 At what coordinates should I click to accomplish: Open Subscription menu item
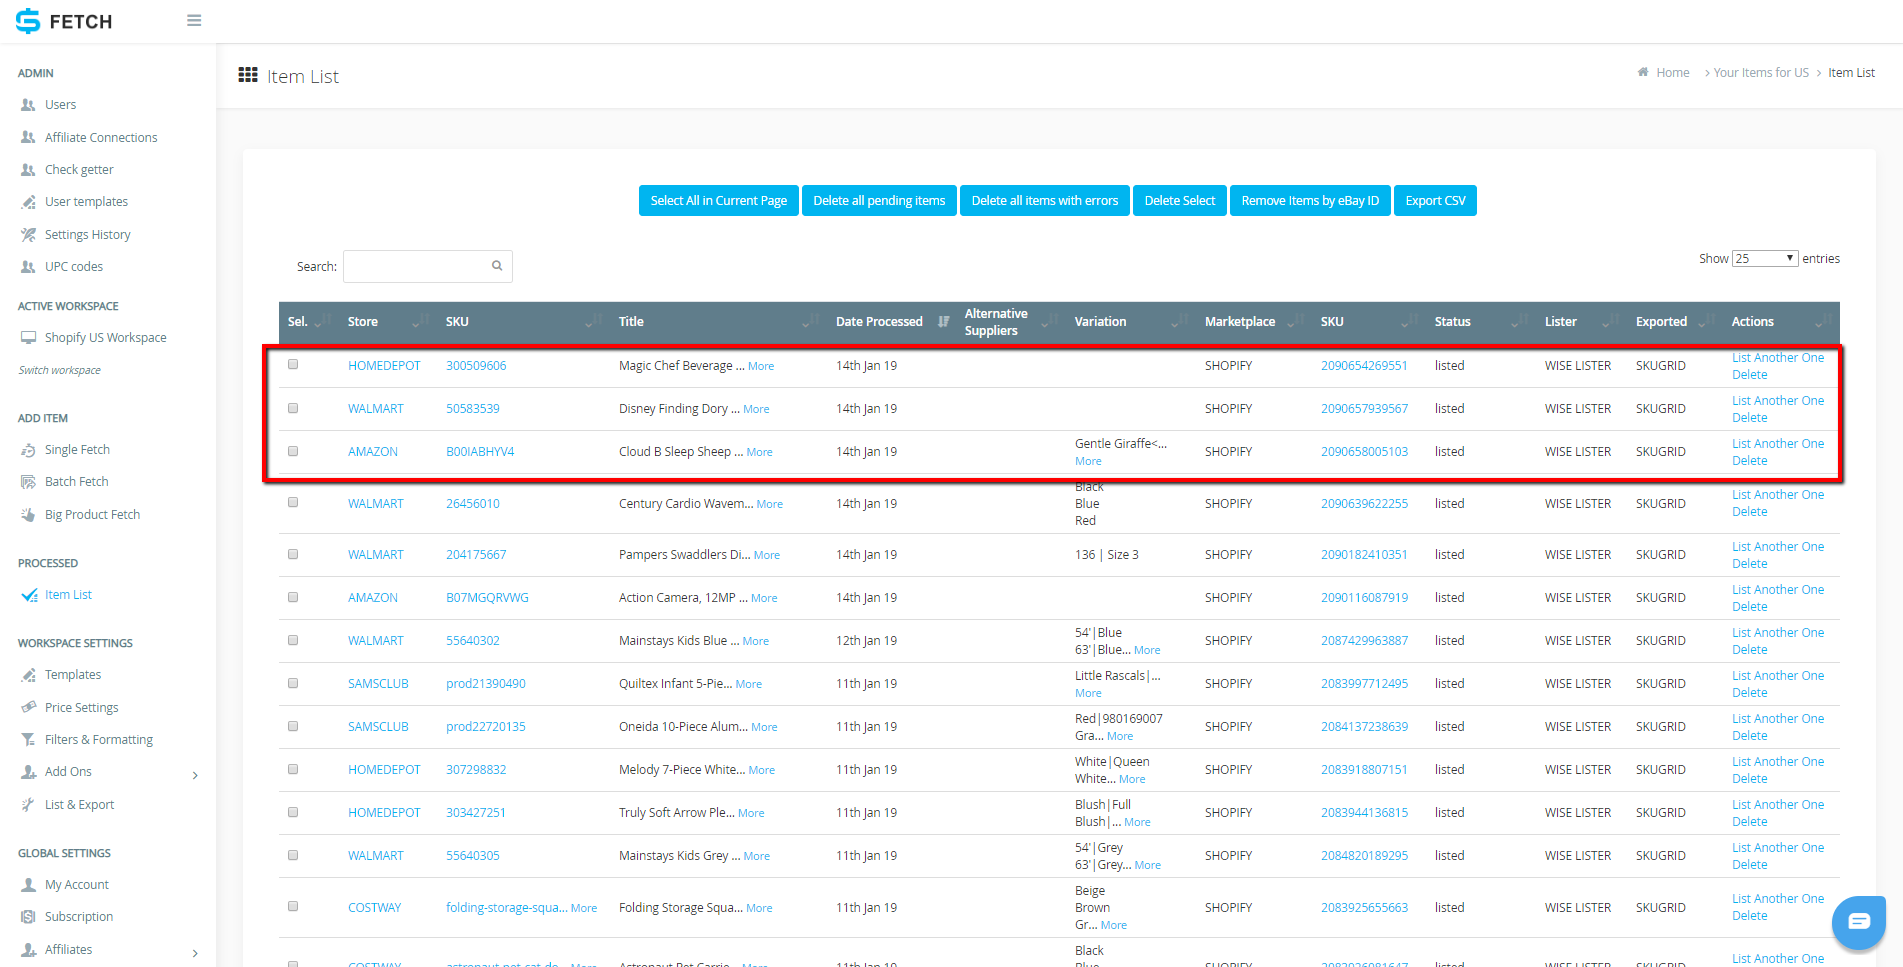click(79, 917)
